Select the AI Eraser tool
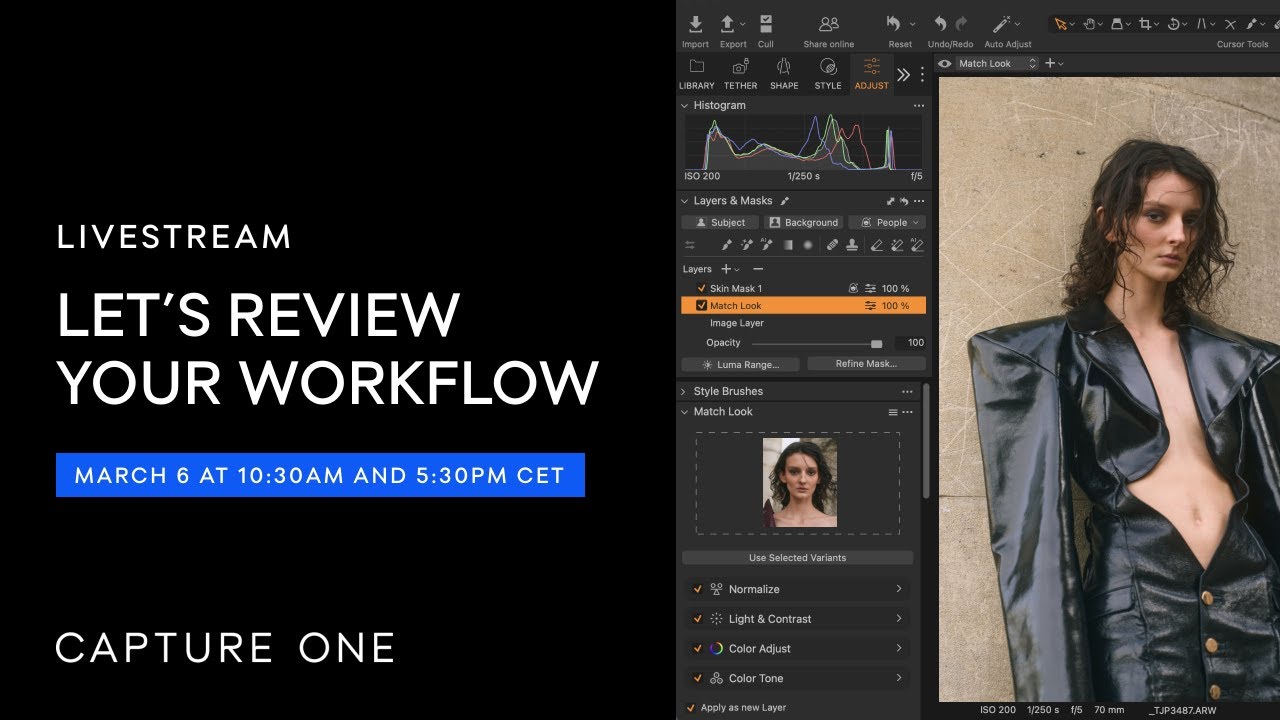 click(x=917, y=245)
